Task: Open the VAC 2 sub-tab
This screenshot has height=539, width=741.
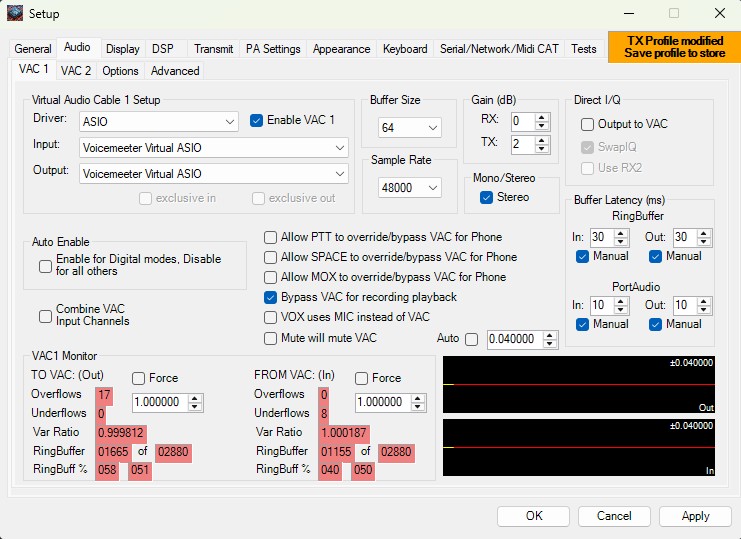Action: [x=76, y=71]
